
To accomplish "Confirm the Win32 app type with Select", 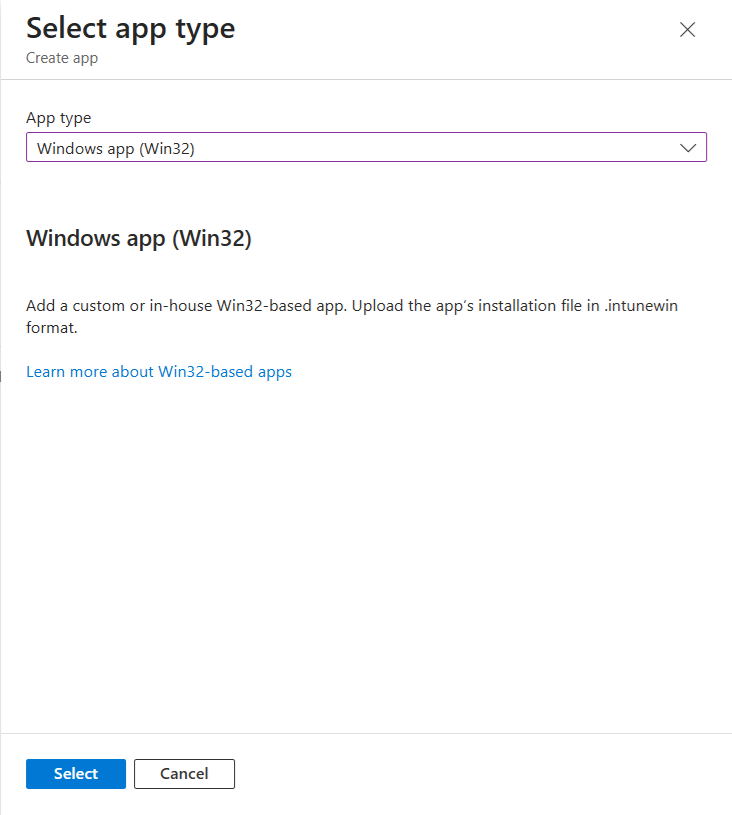I will click(76, 773).
